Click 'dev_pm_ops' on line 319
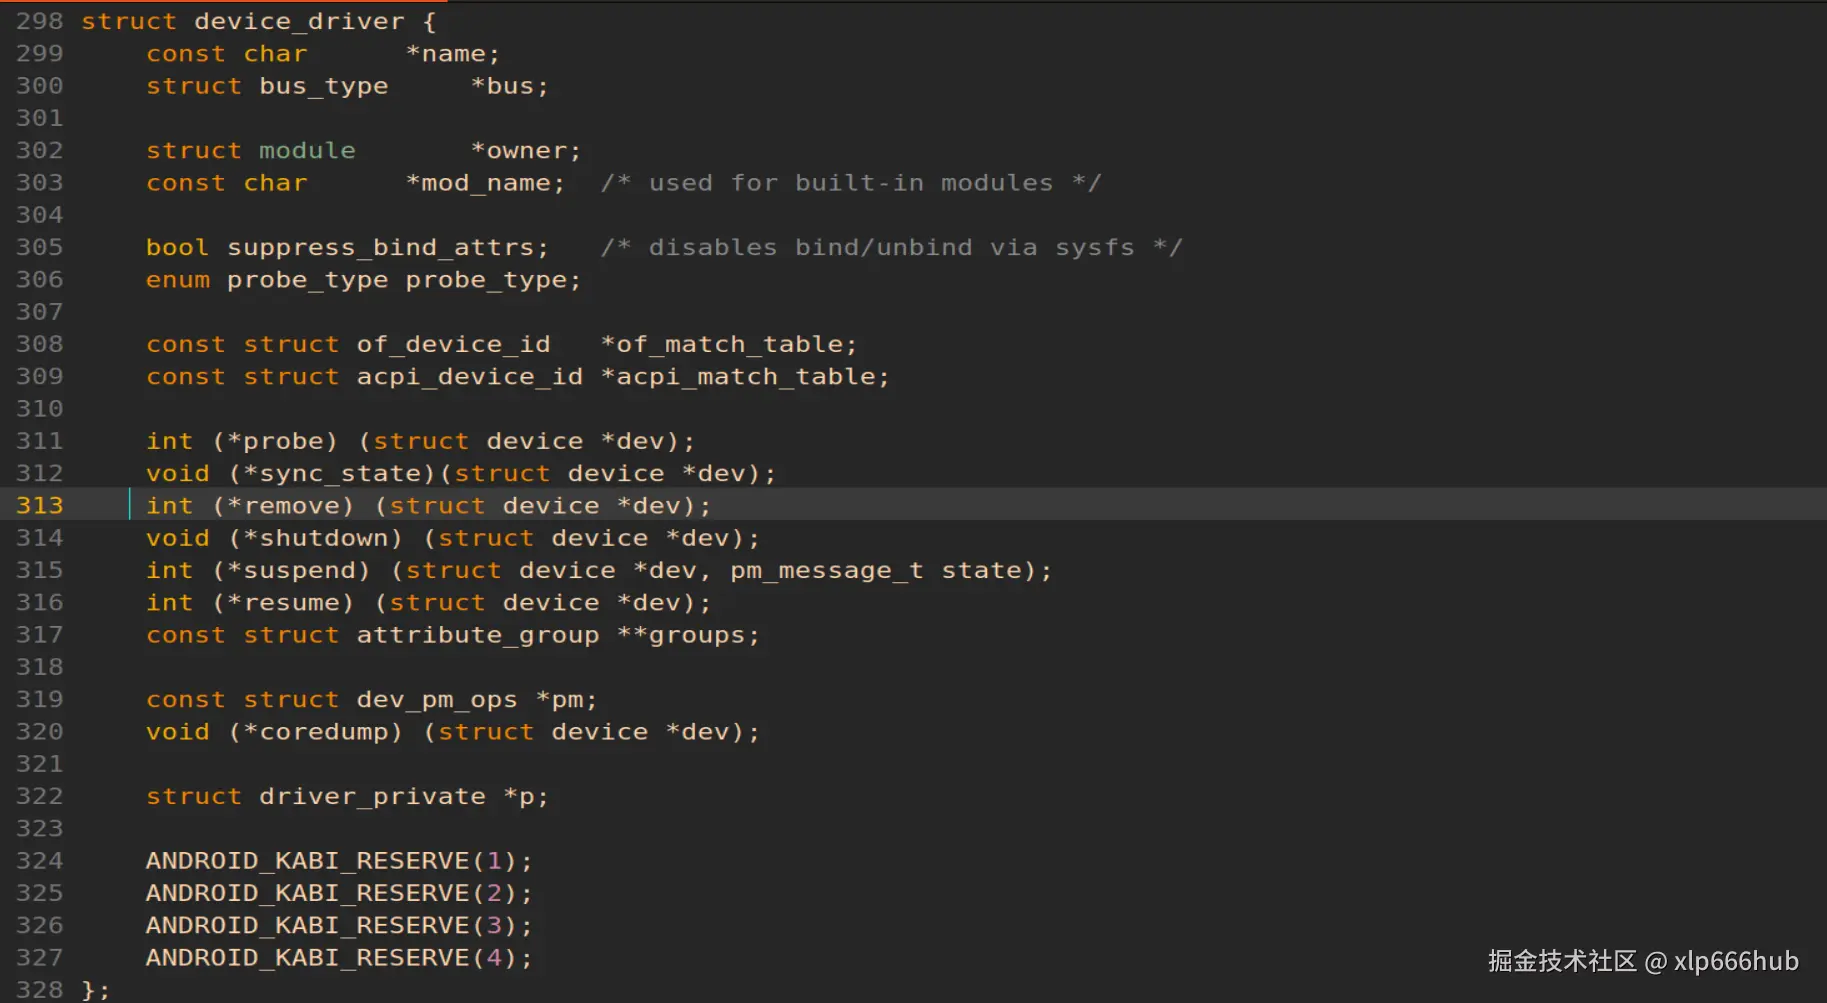The height and width of the screenshot is (1003, 1827). [437, 699]
